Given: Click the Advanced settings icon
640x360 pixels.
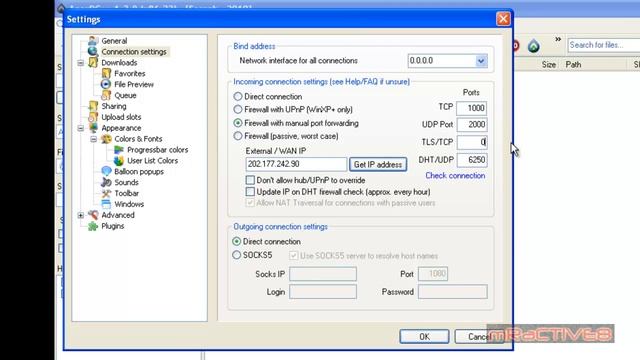Looking at the screenshot, I should 93,215.
